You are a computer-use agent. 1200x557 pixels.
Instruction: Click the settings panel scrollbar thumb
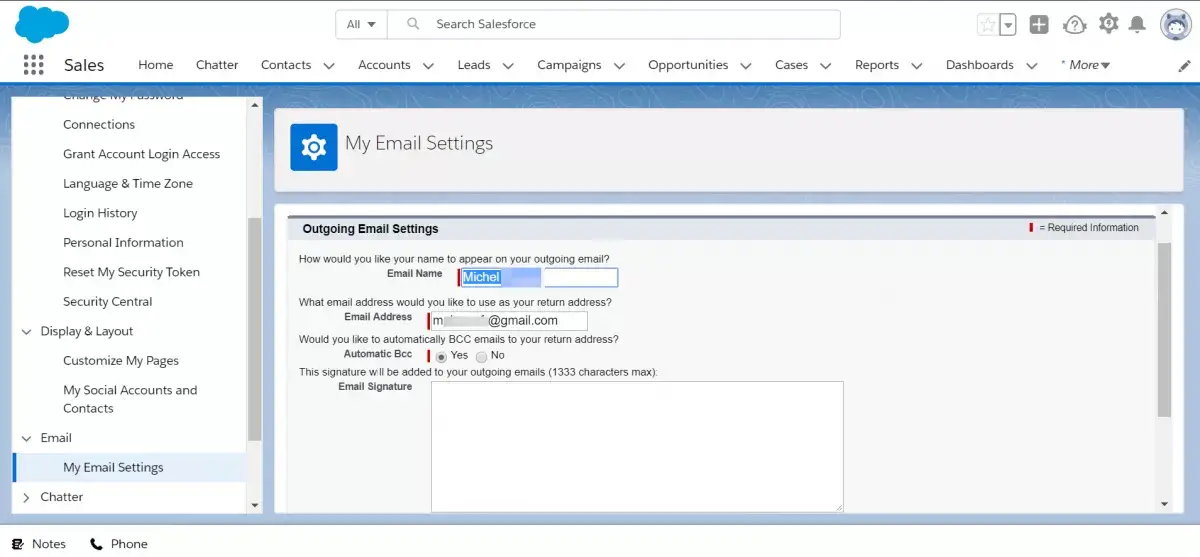tap(1164, 329)
